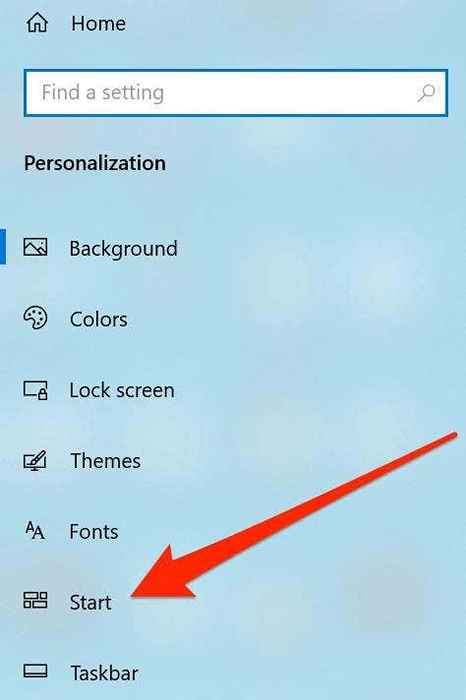Screen dimensions: 466x700
Task: Go to Home settings label
Action: point(98,23)
